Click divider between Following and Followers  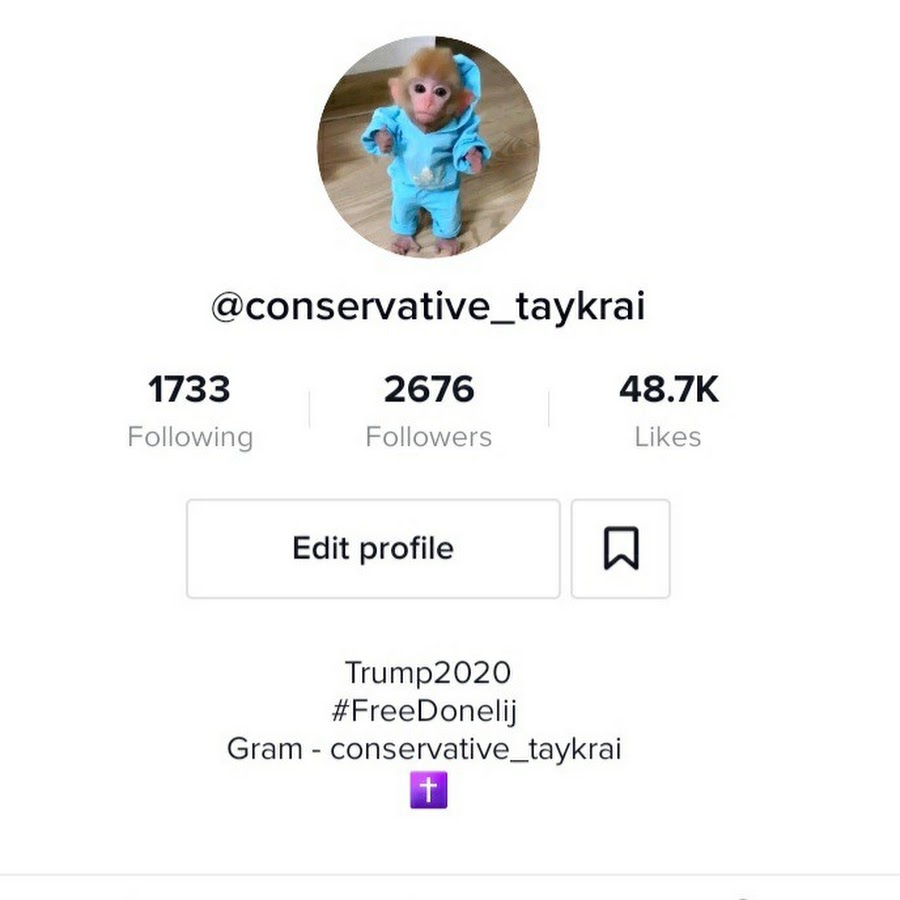309,409
